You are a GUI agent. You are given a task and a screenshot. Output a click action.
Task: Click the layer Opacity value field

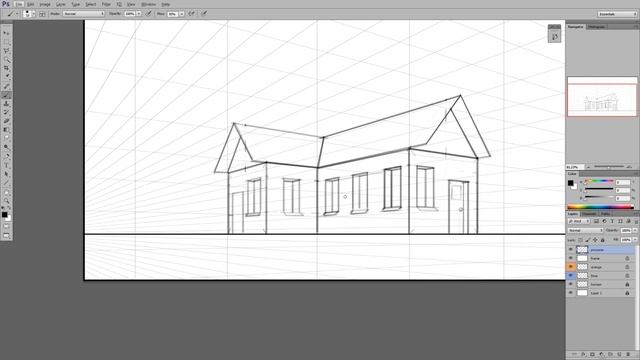pyautogui.click(x=626, y=230)
